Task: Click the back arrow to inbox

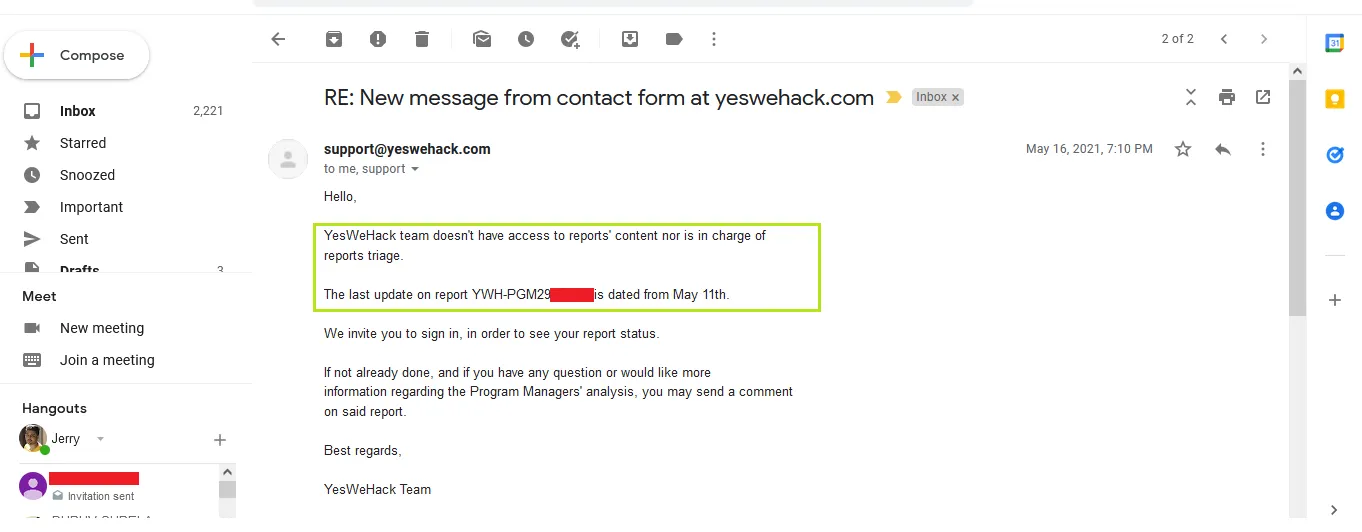Action: 278,39
